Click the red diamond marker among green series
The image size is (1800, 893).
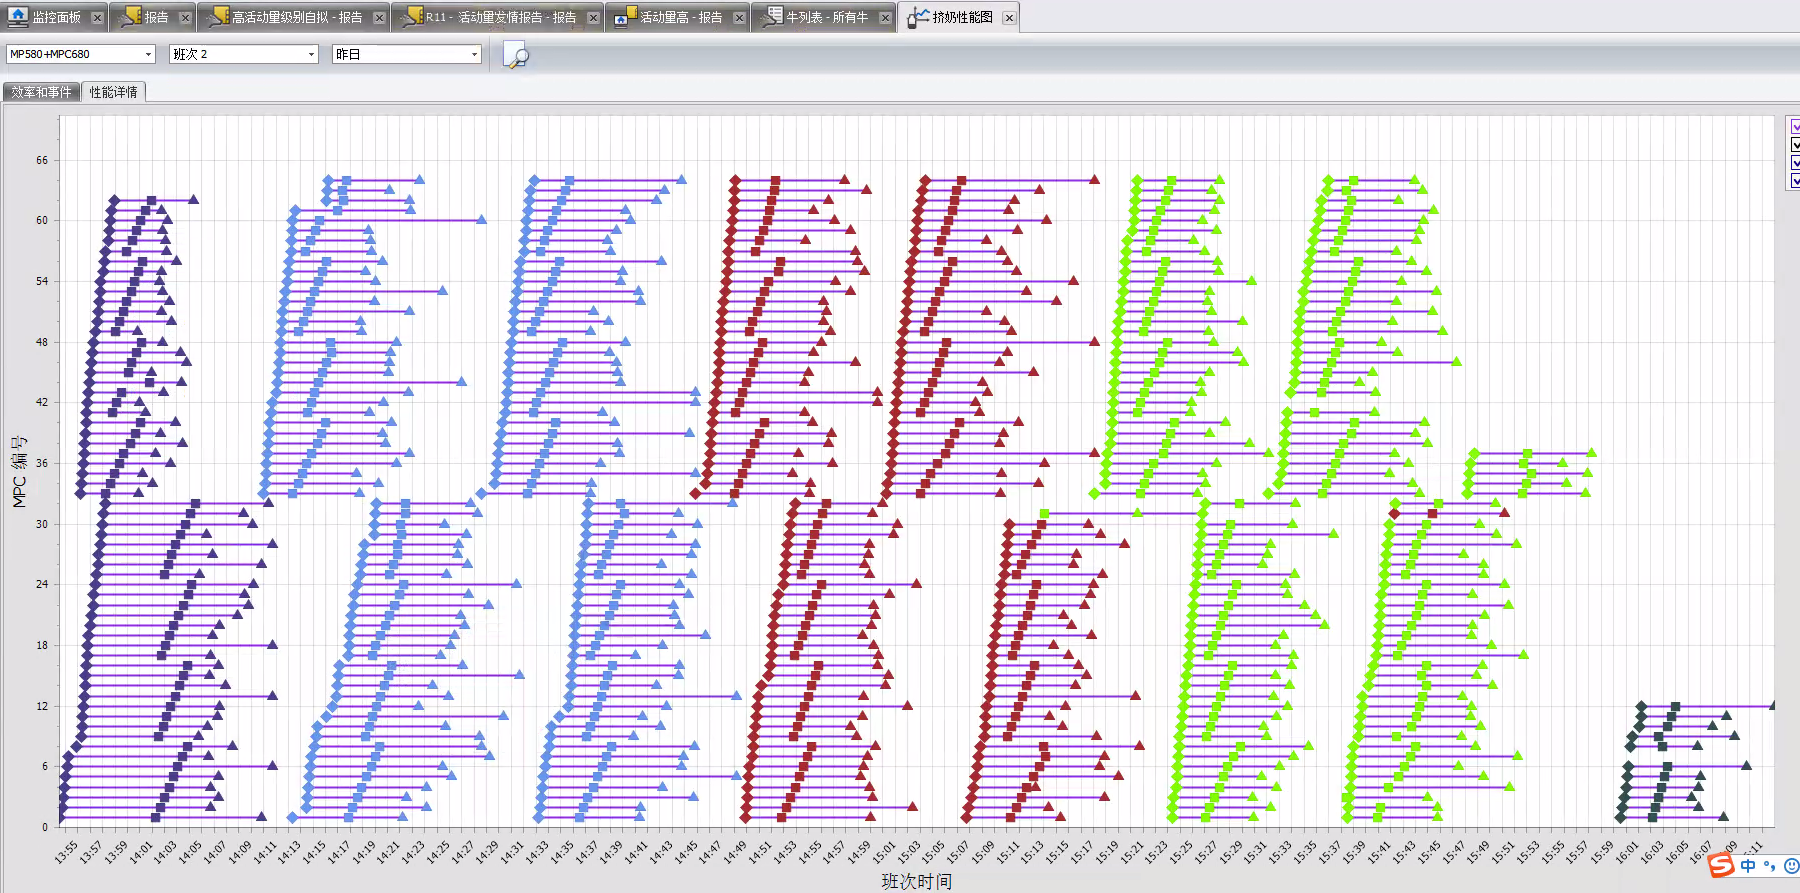[1395, 513]
